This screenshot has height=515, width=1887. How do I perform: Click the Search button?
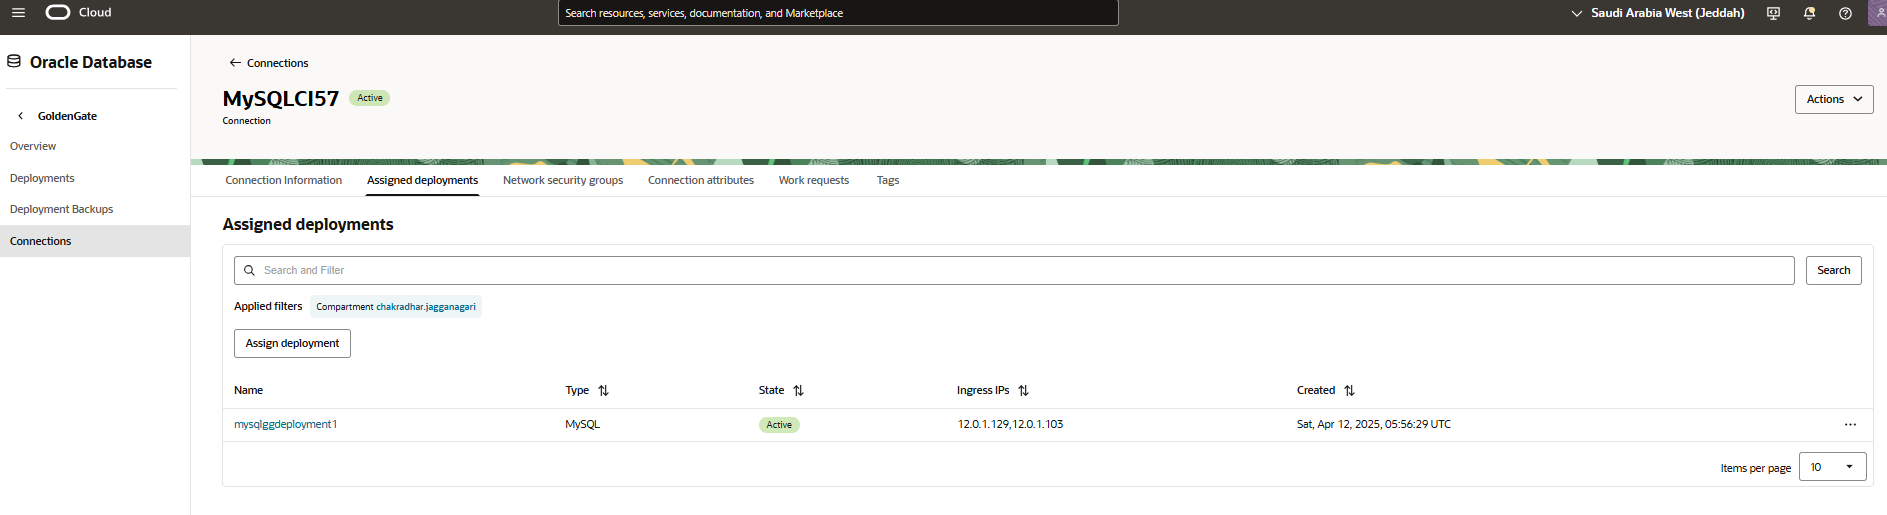pyautogui.click(x=1833, y=270)
